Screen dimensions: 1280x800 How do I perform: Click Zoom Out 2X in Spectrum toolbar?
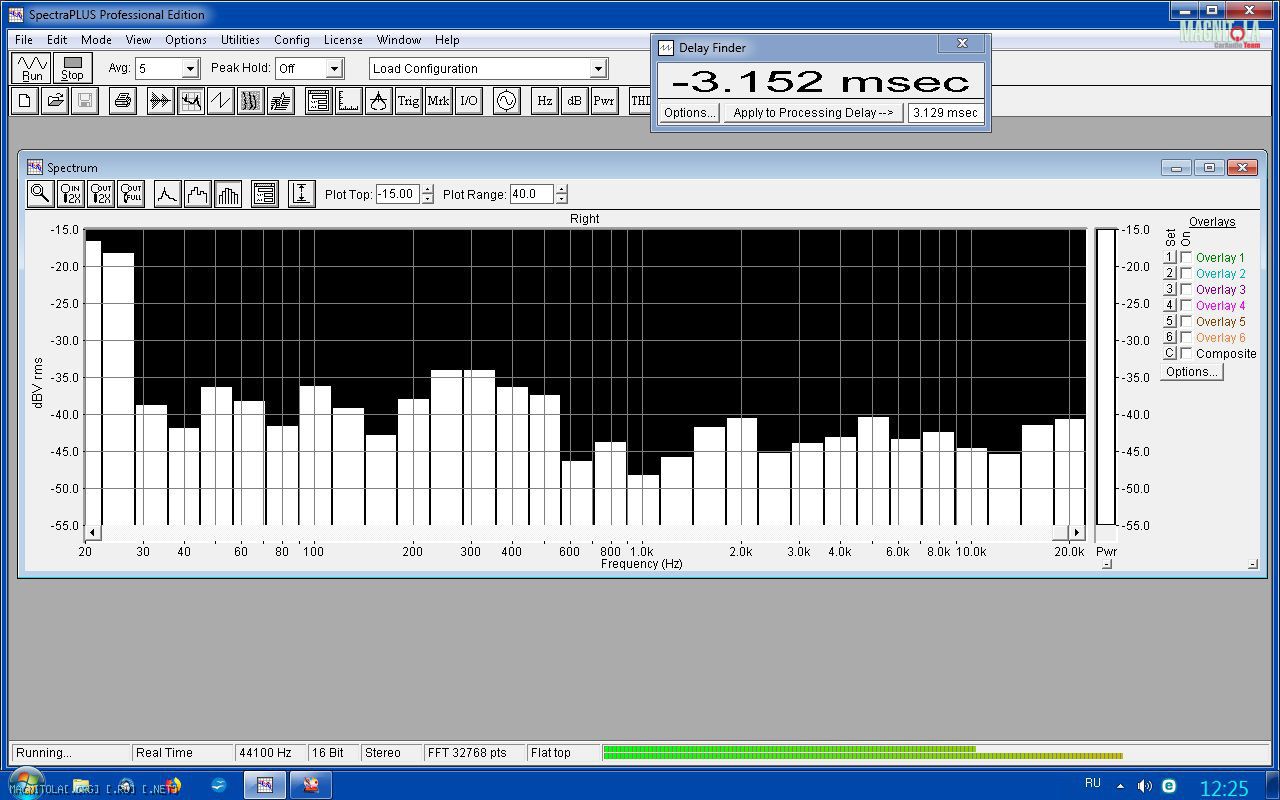point(101,194)
